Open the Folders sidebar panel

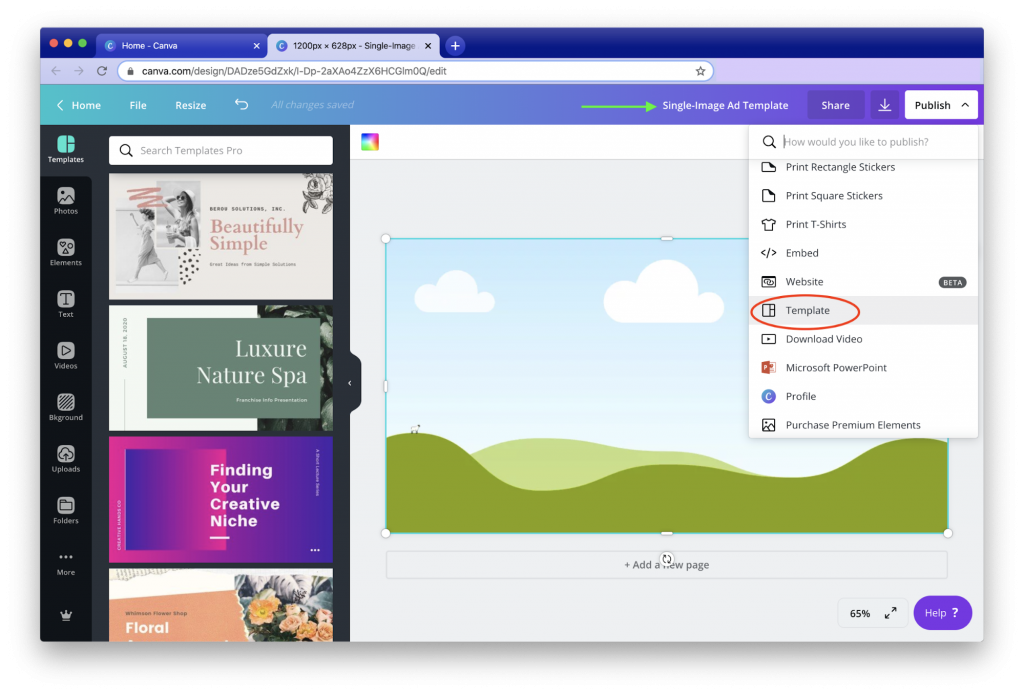pyautogui.click(x=66, y=510)
